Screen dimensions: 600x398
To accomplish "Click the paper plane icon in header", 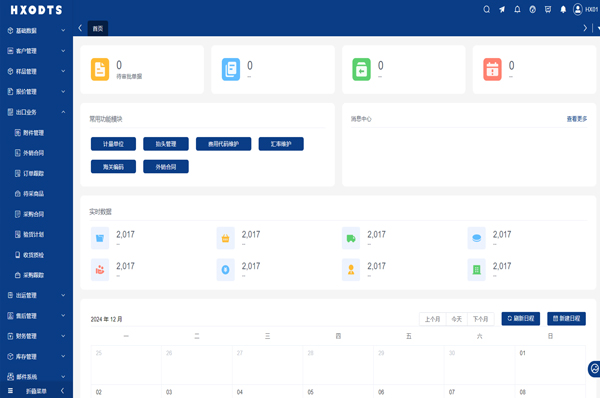I will [502, 10].
